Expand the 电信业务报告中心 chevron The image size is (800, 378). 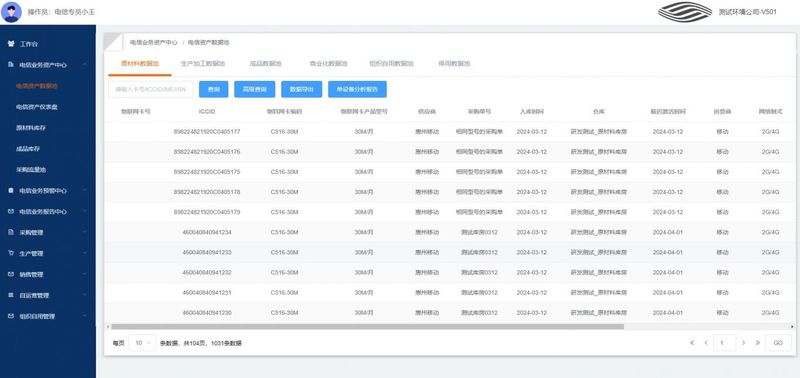[84, 211]
